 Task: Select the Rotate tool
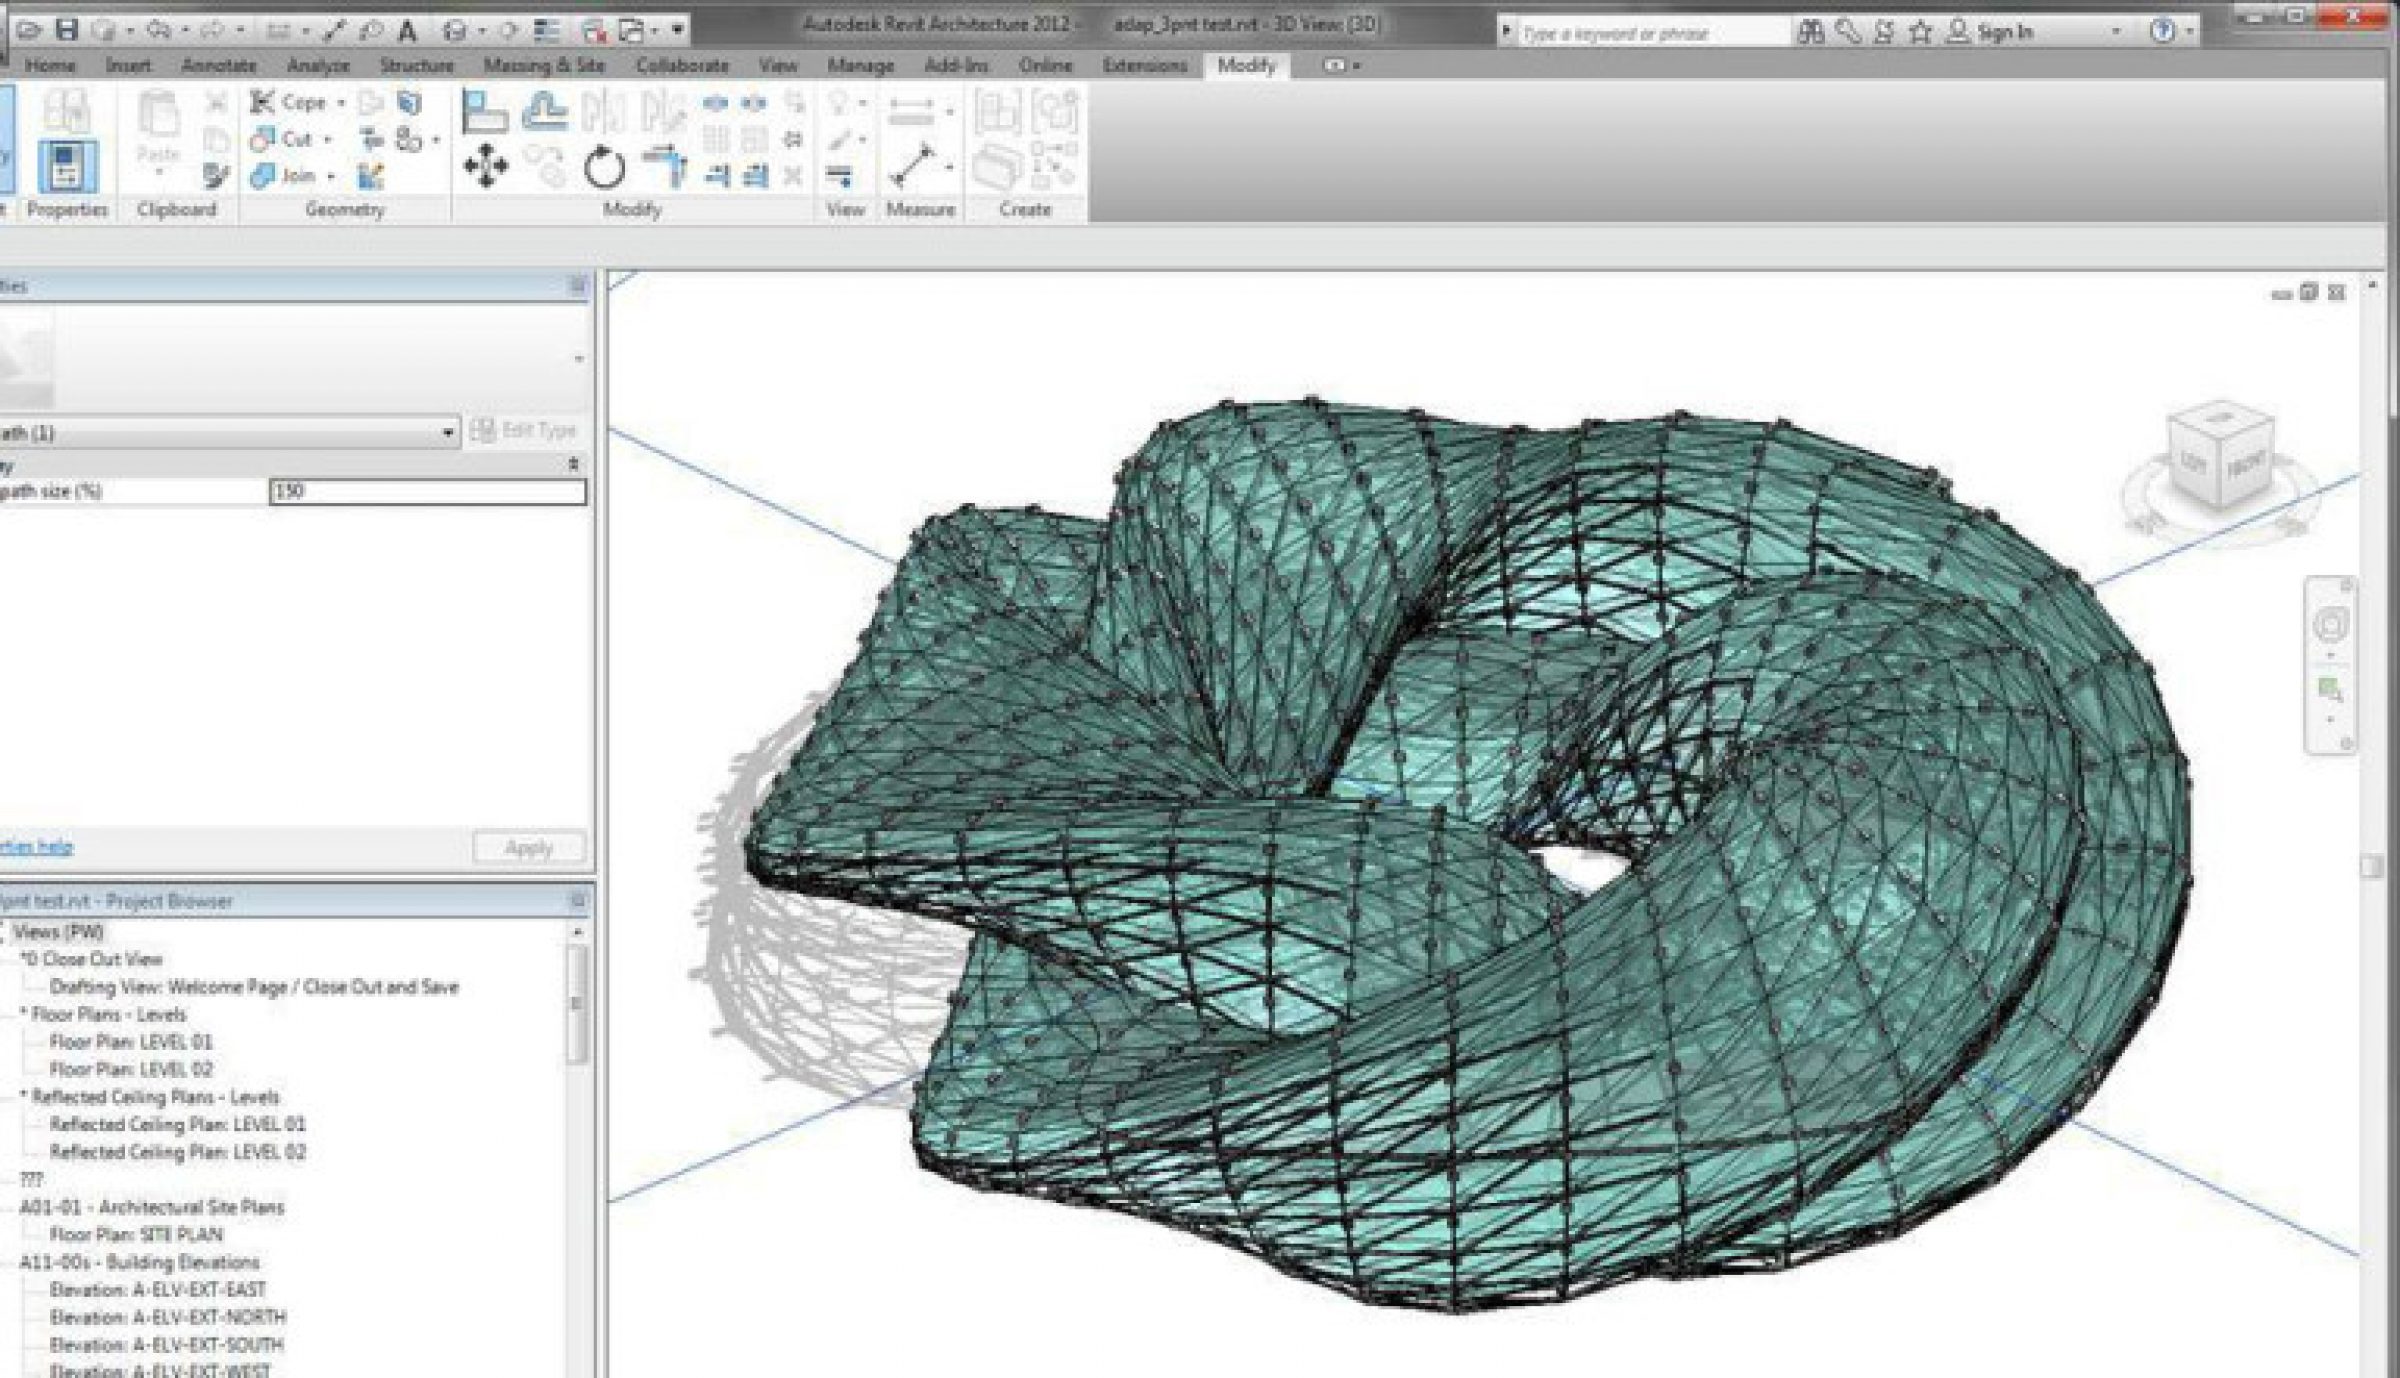[604, 168]
